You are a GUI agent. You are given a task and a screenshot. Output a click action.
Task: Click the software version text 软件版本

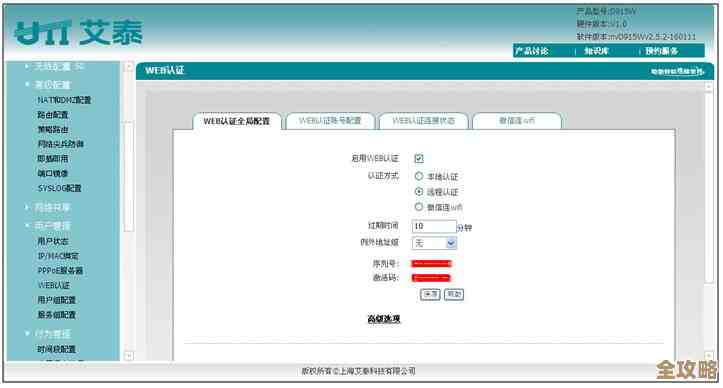(x=636, y=36)
